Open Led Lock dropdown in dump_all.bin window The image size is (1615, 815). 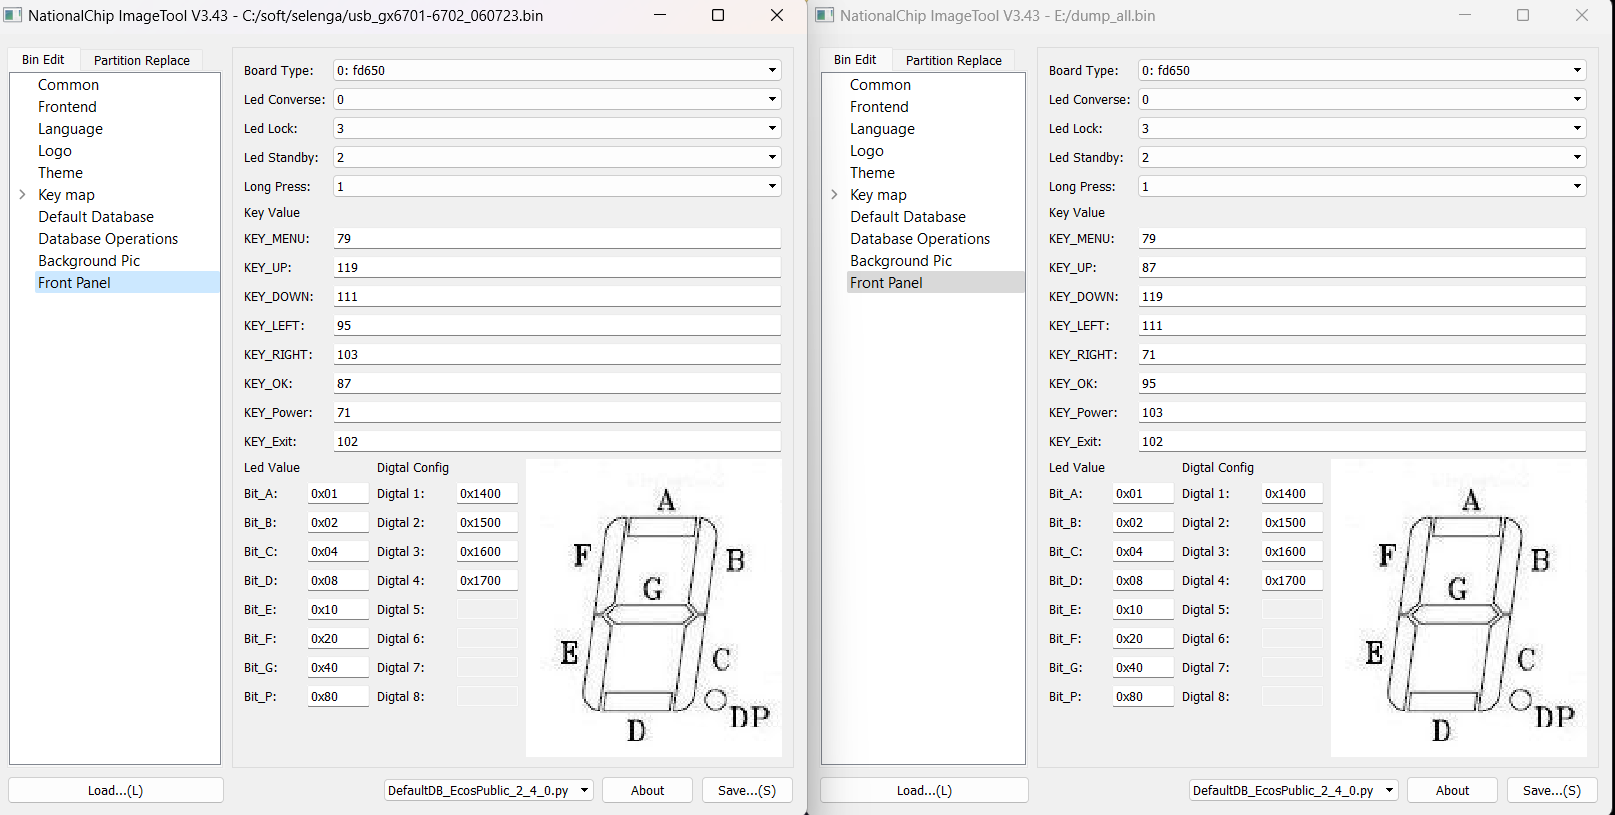click(x=1362, y=128)
